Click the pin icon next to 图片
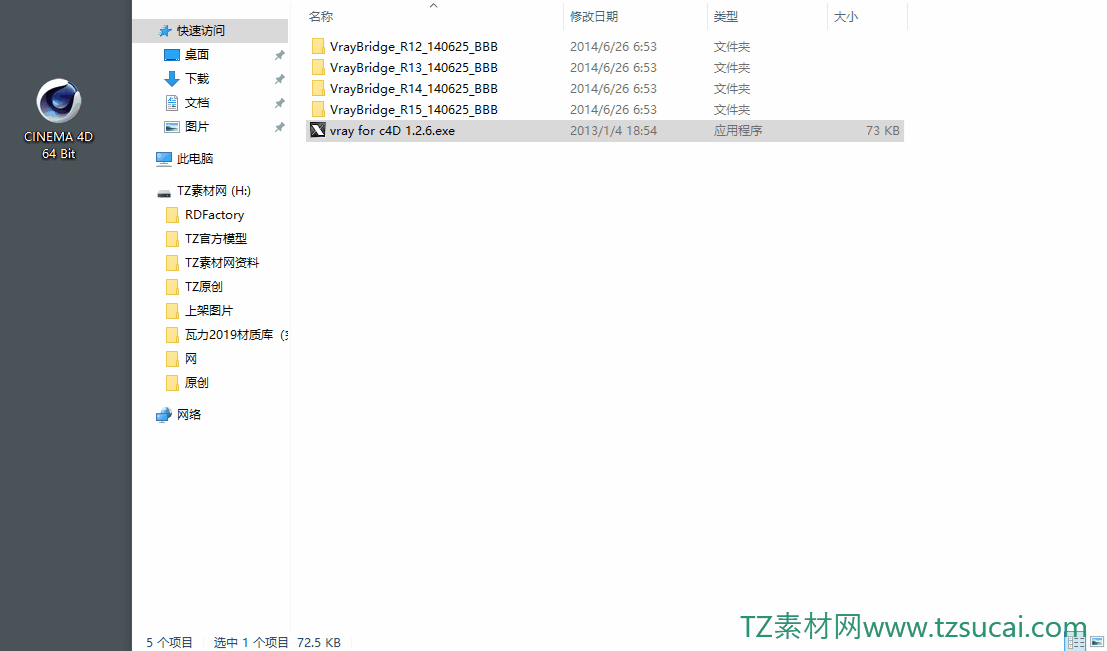The image size is (1107, 651). (280, 127)
